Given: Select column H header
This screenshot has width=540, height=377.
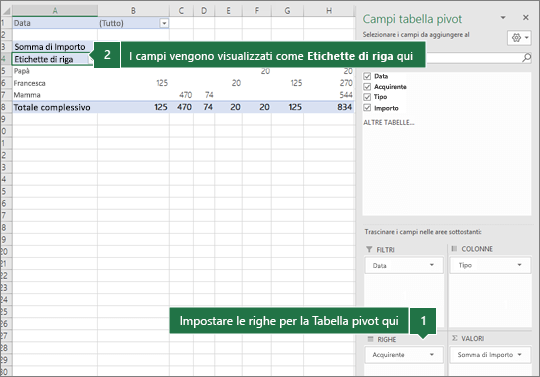Looking at the screenshot, I should pos(329,11).
